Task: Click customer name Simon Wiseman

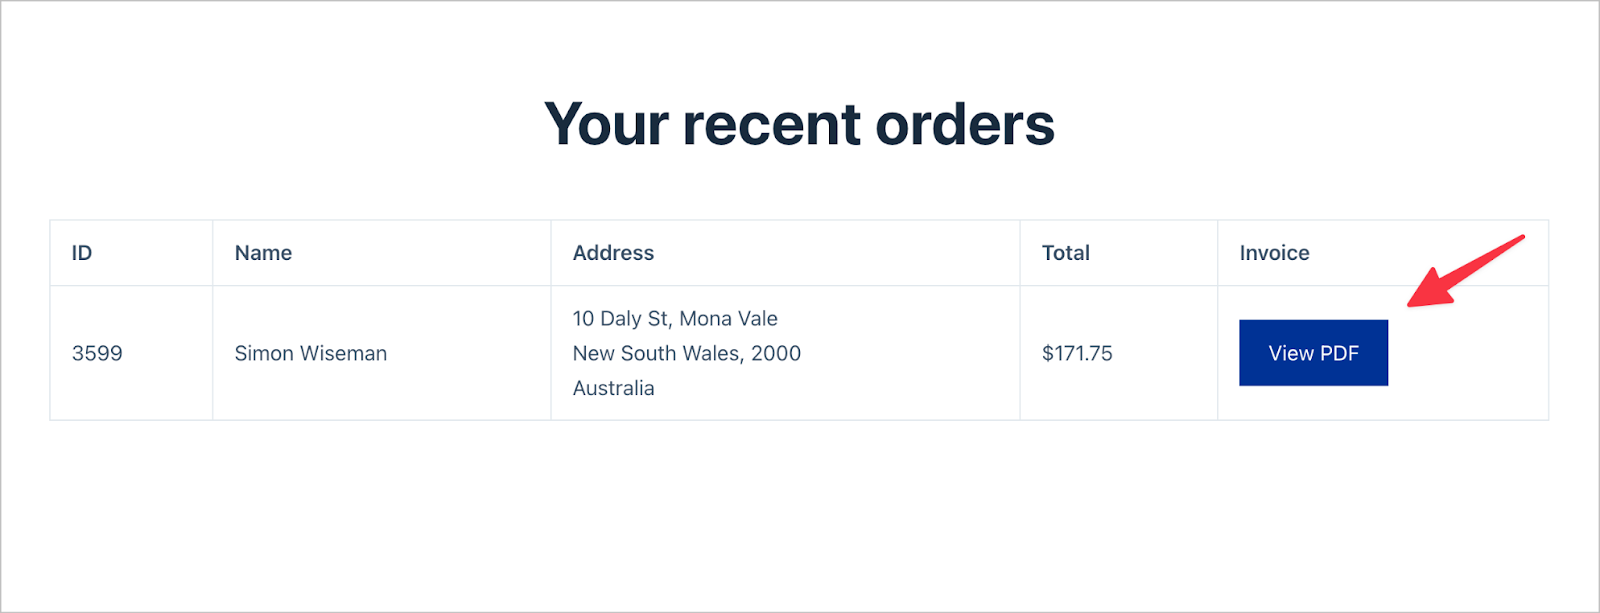Action: coord(311,353)
